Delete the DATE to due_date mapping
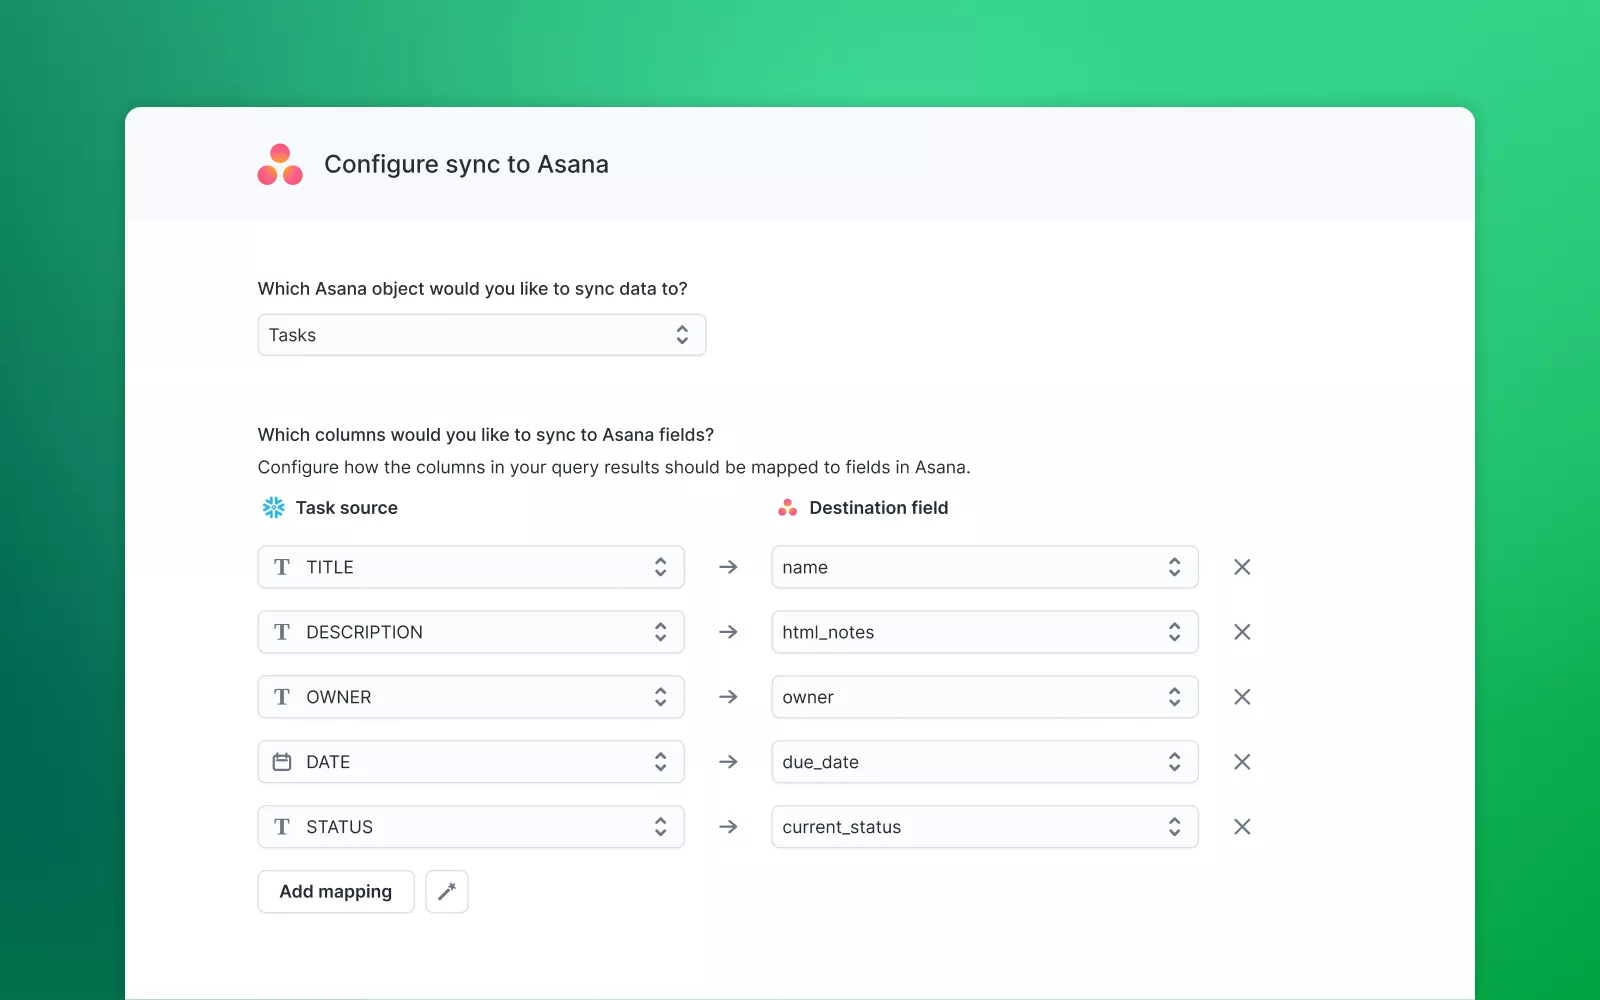The height and width of the screenshot is (1000, 1600). [1242, 762]
